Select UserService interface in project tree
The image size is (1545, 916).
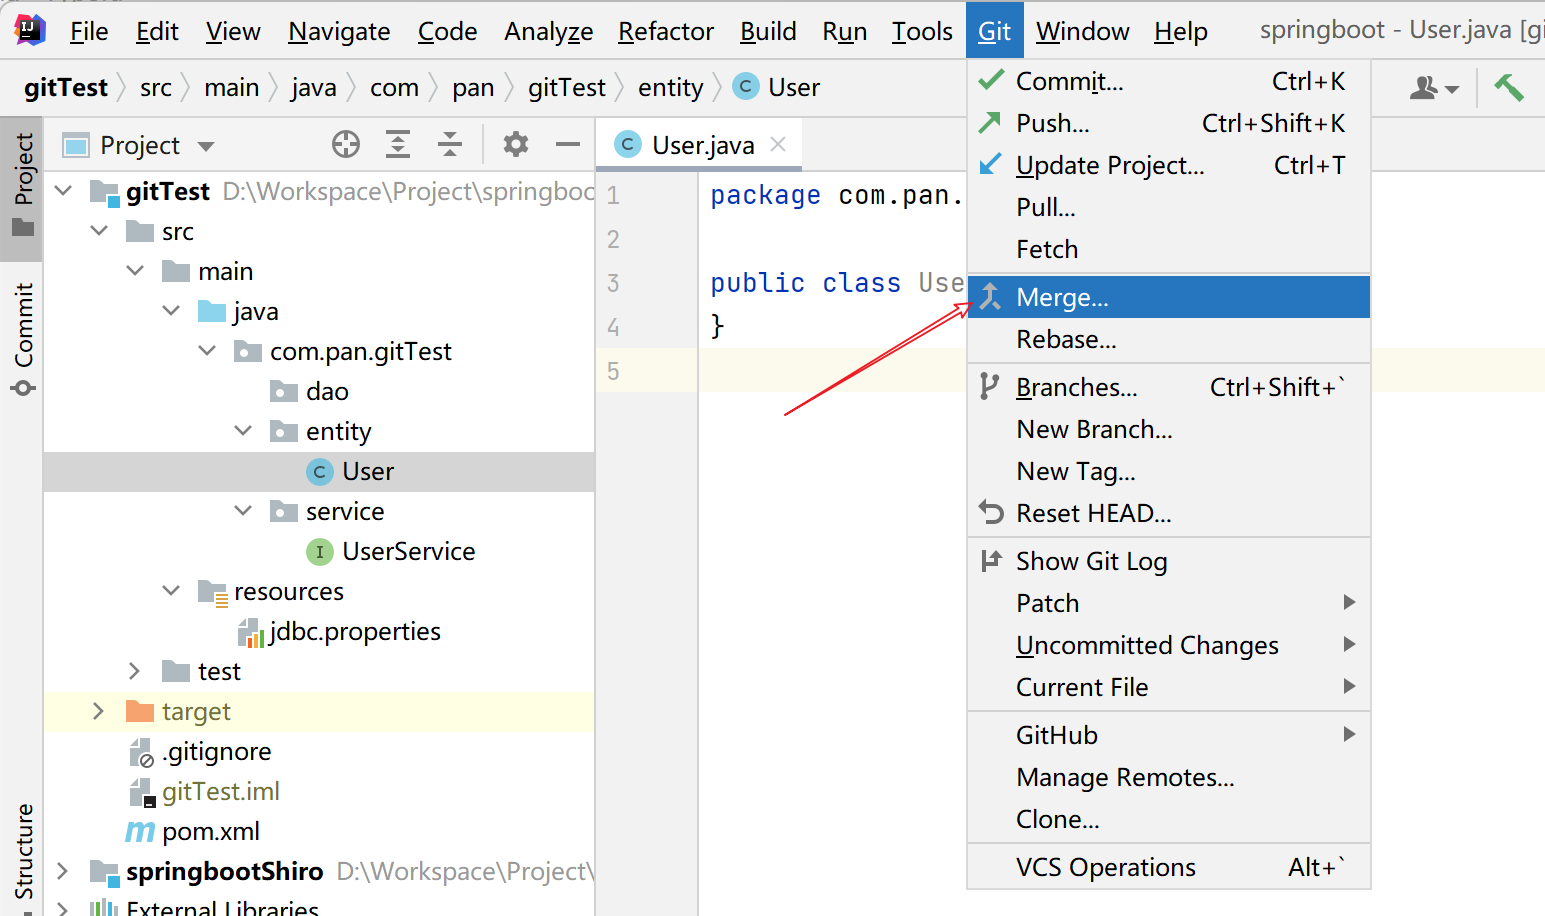point(408,551)
